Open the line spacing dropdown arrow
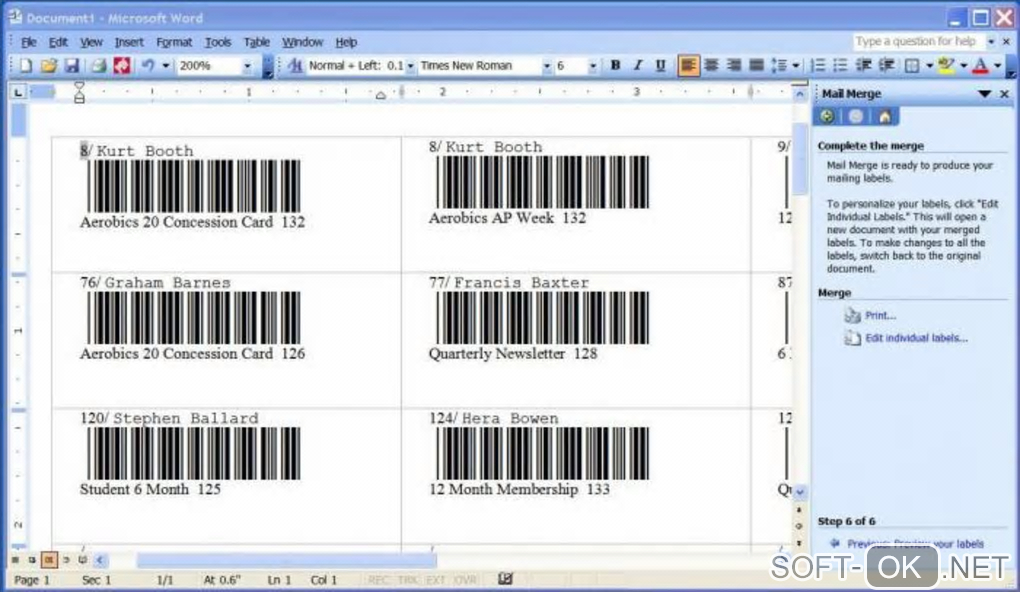Viewport: 1020px width, 592px height. click(796, 66)
